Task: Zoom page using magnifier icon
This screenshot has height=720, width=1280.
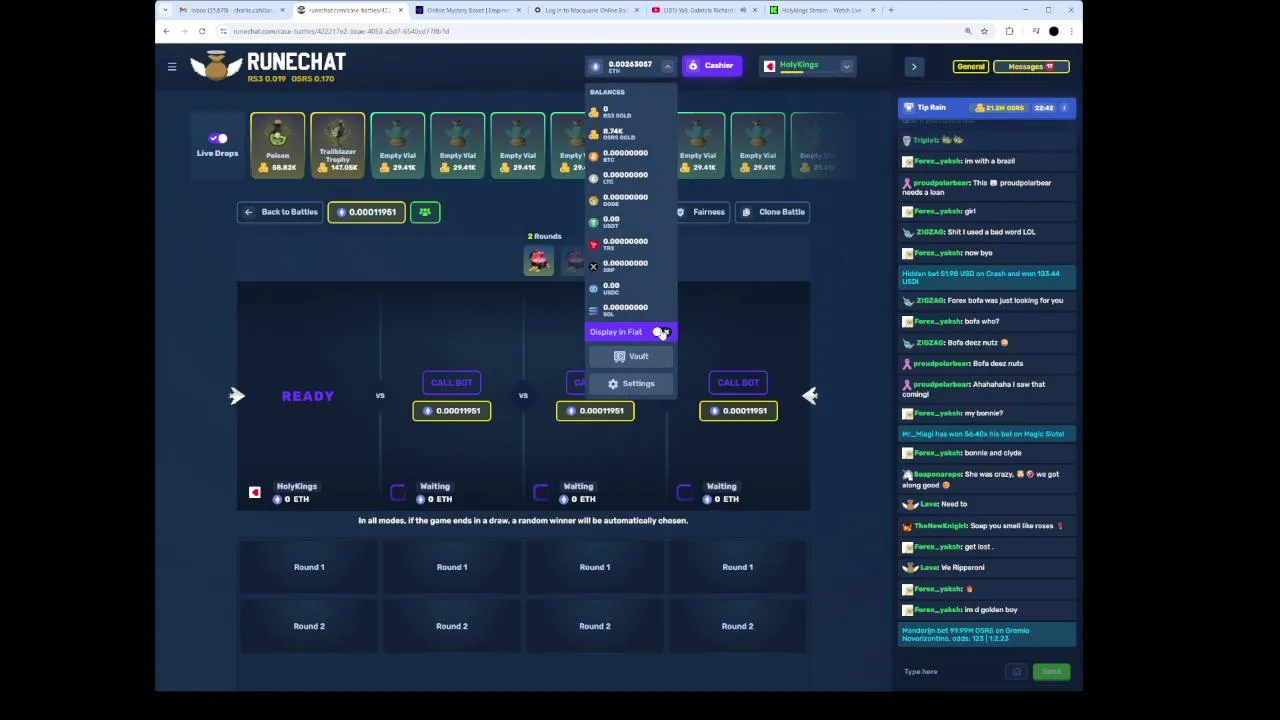Action: pos(968,31)
